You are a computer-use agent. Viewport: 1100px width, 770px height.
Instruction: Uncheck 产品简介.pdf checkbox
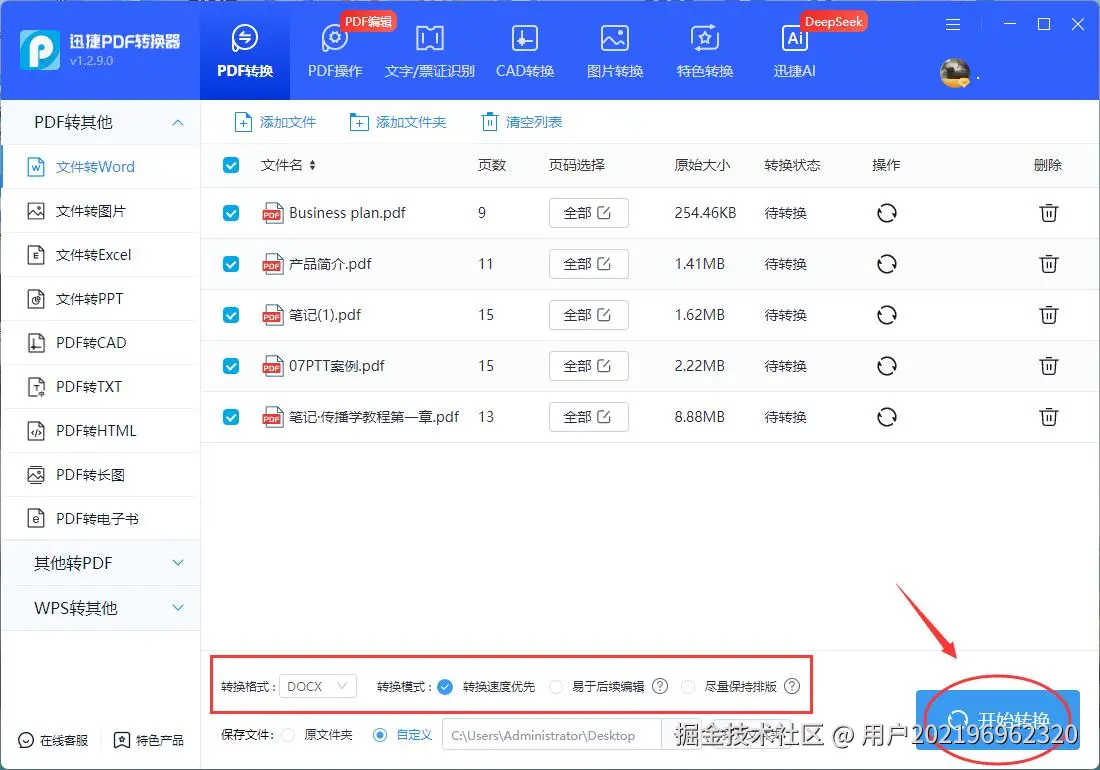pos(231,264)
